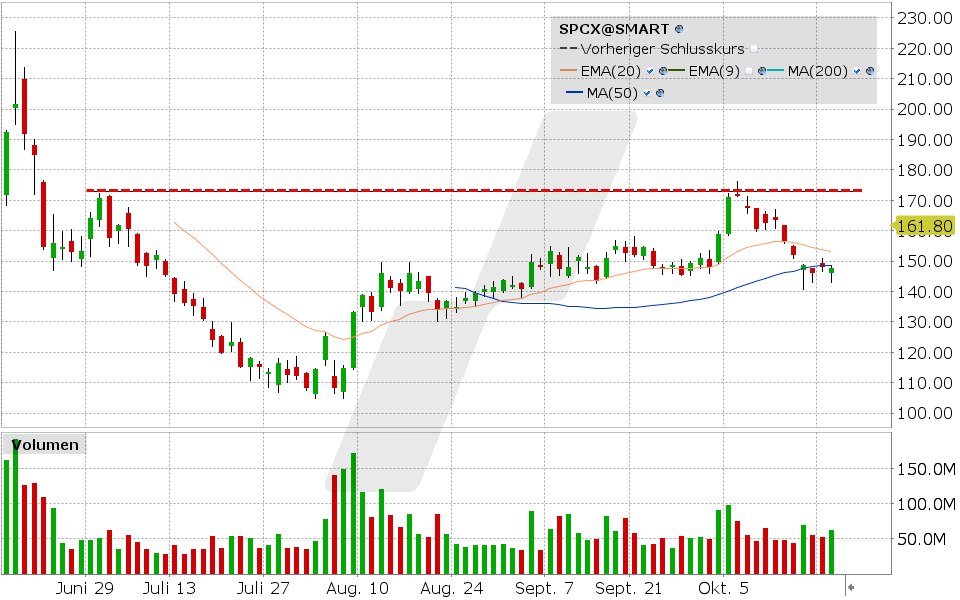Click the 200.00 price axis label

(925, 109)
